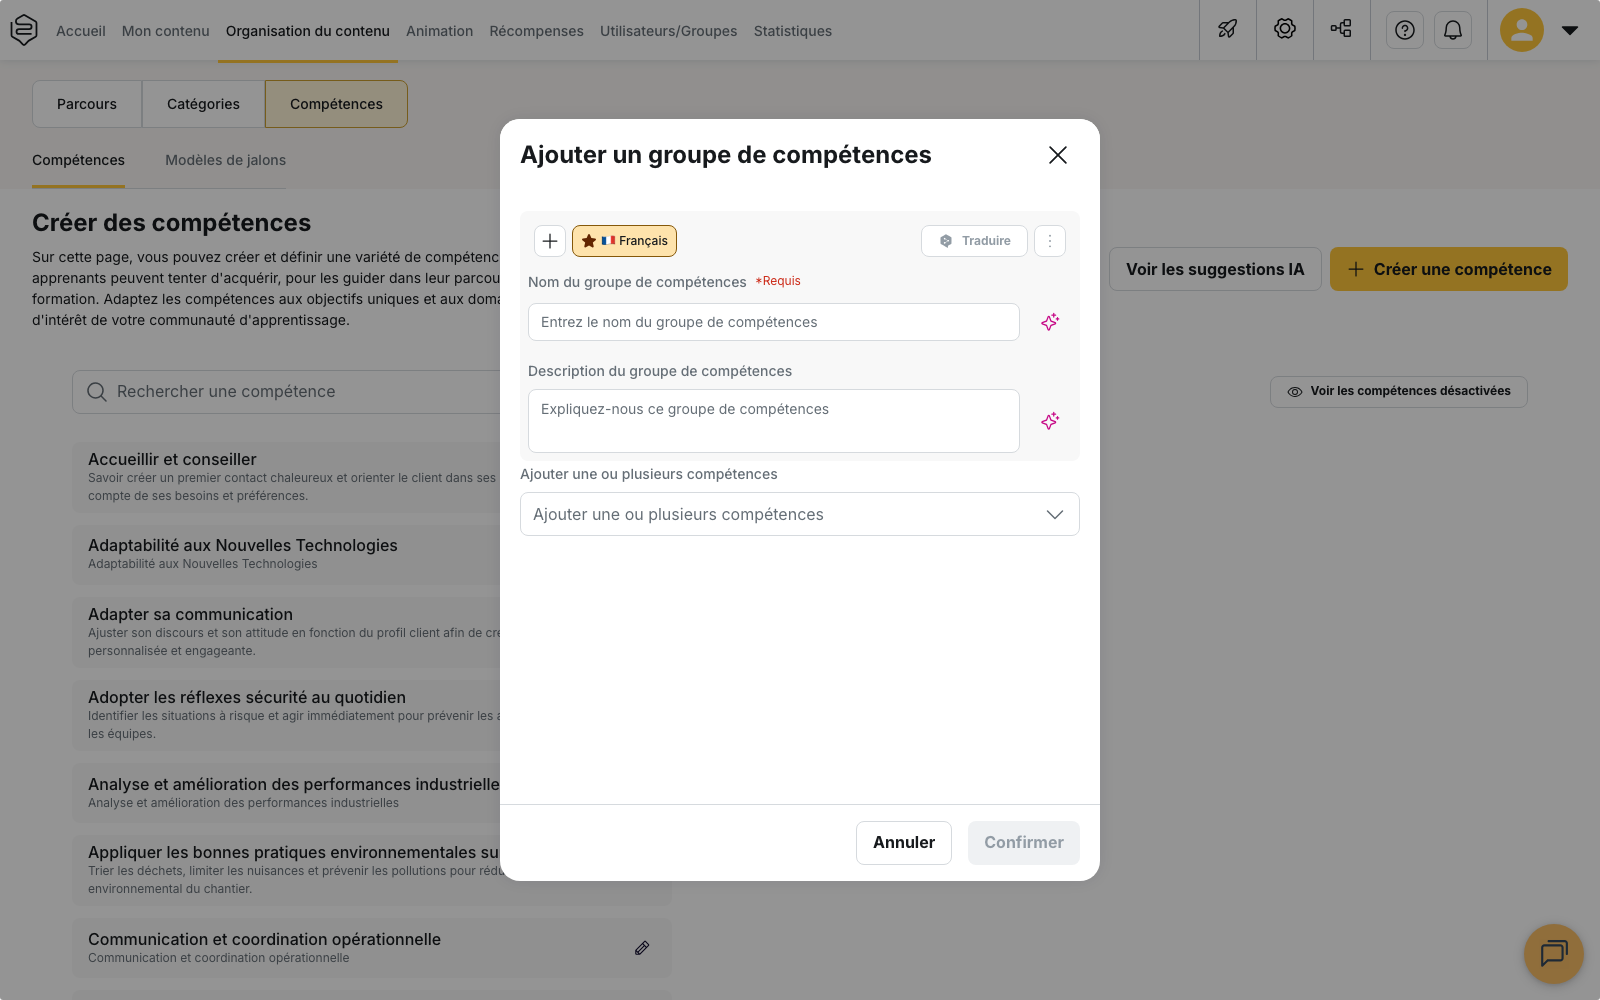Click Créer une compétence button
This screenshot has height=1000, width=1600.
coord(1449,269)
